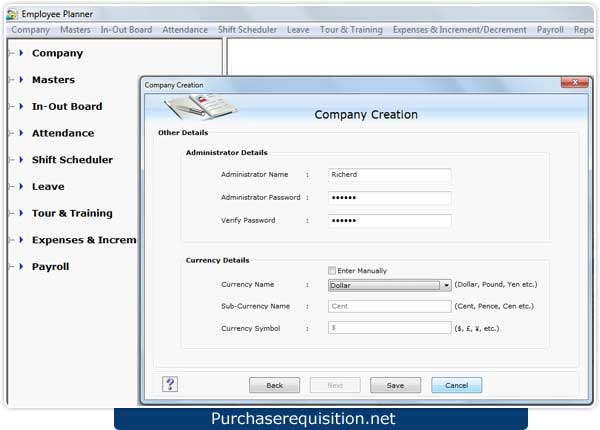Select Leave label in sidebar tree
Image resolution: width=600 pixels, height=430 pixels.
tap(48, 187)
